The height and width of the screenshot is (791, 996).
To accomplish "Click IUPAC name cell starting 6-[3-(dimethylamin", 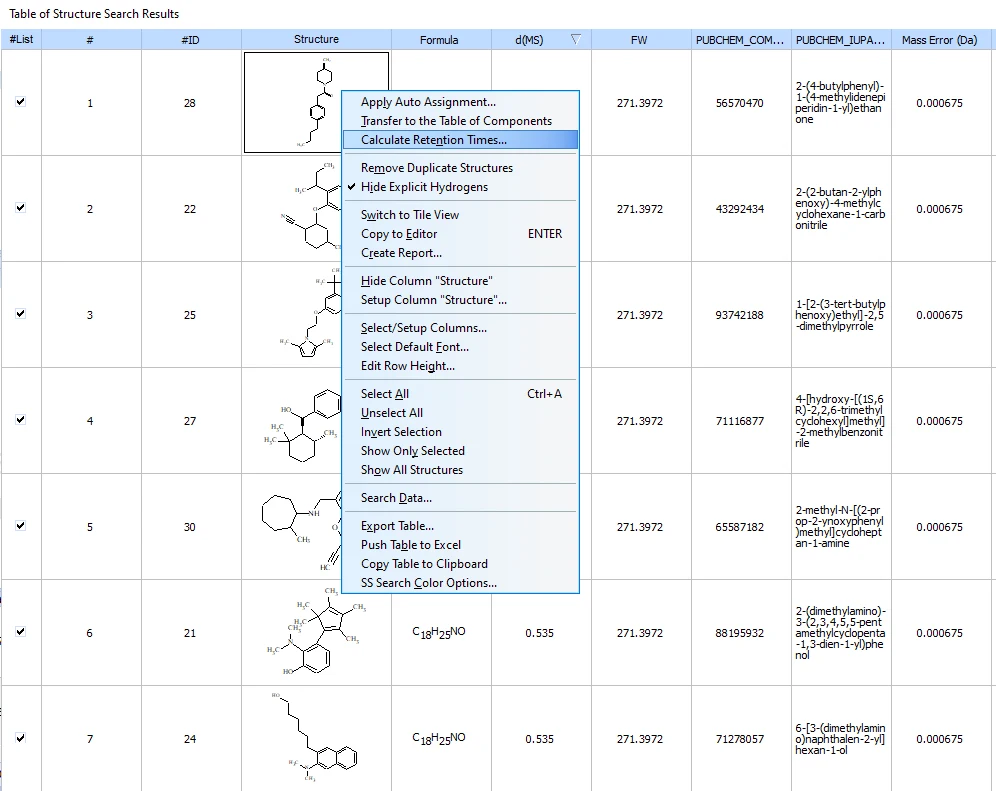I will click(840, 739).
